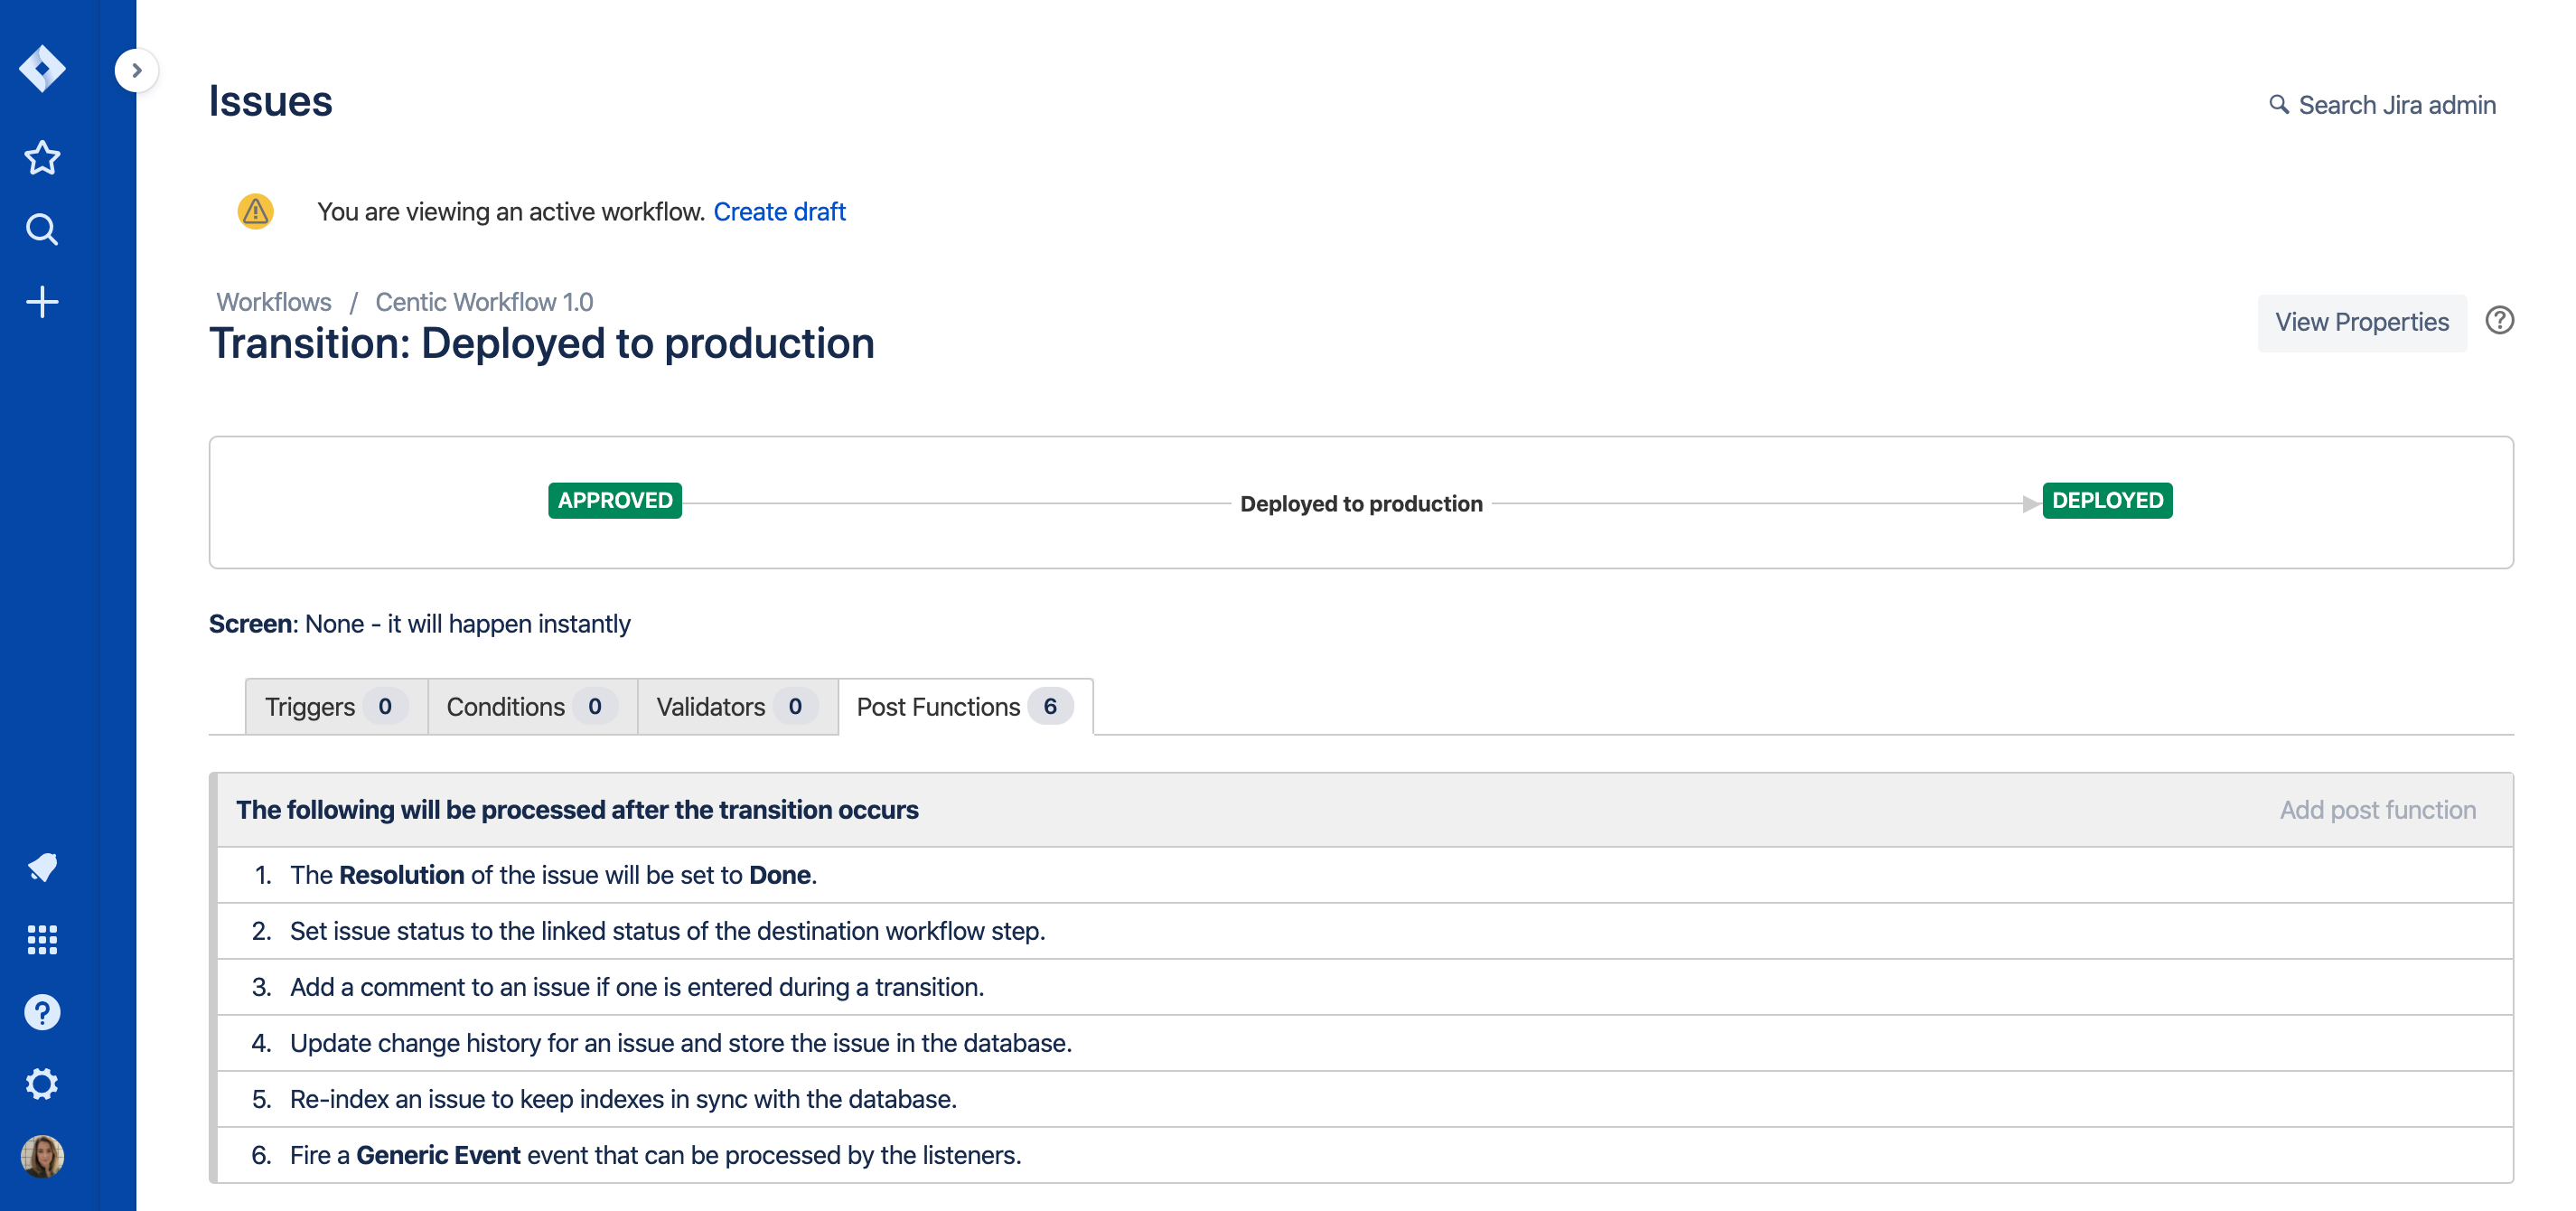Open Jira settings gear icon
This screenshot has width=2576, height=1211.
click(42, 1084)
